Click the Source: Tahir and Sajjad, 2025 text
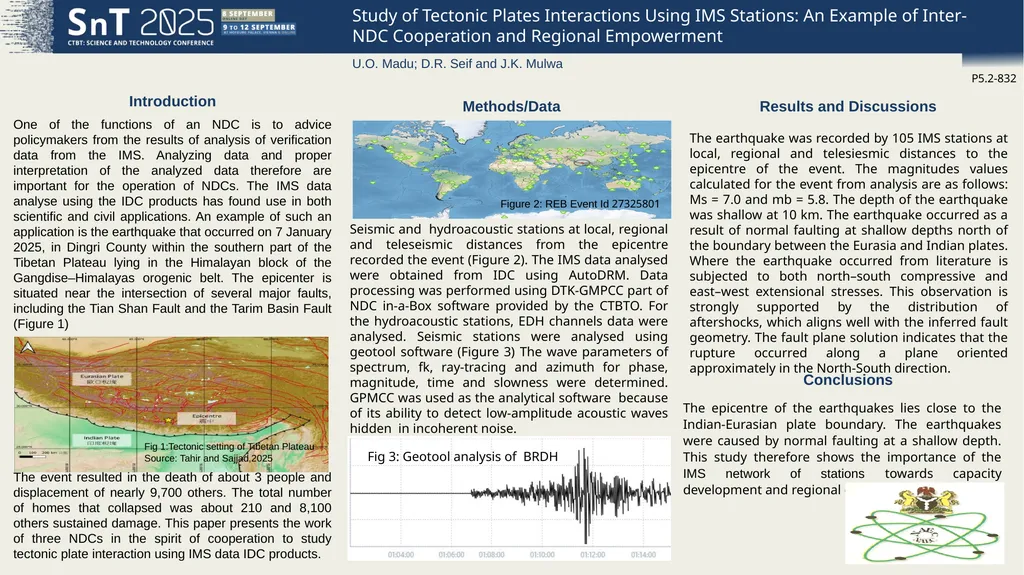Viewport: 1024px width, 575px height. (208, 459)
